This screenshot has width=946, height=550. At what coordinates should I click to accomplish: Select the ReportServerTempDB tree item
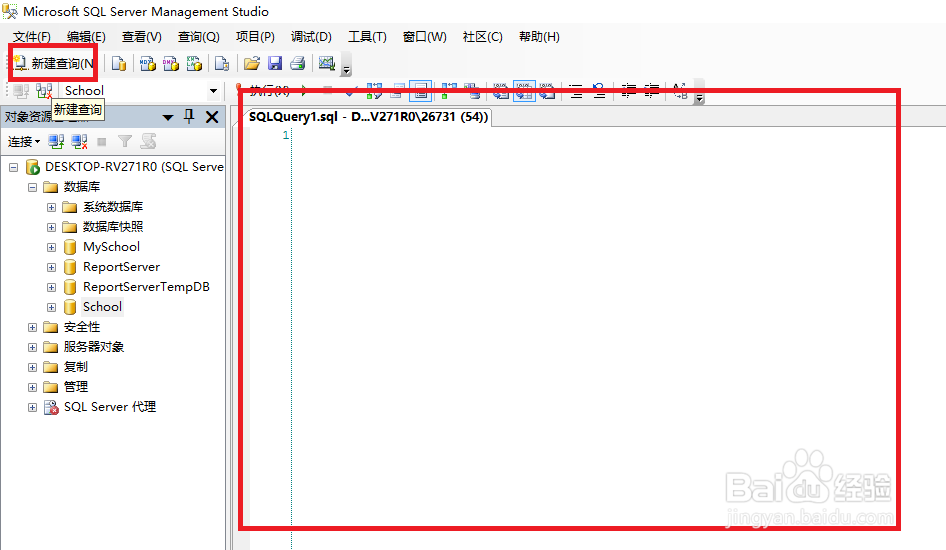146,287
